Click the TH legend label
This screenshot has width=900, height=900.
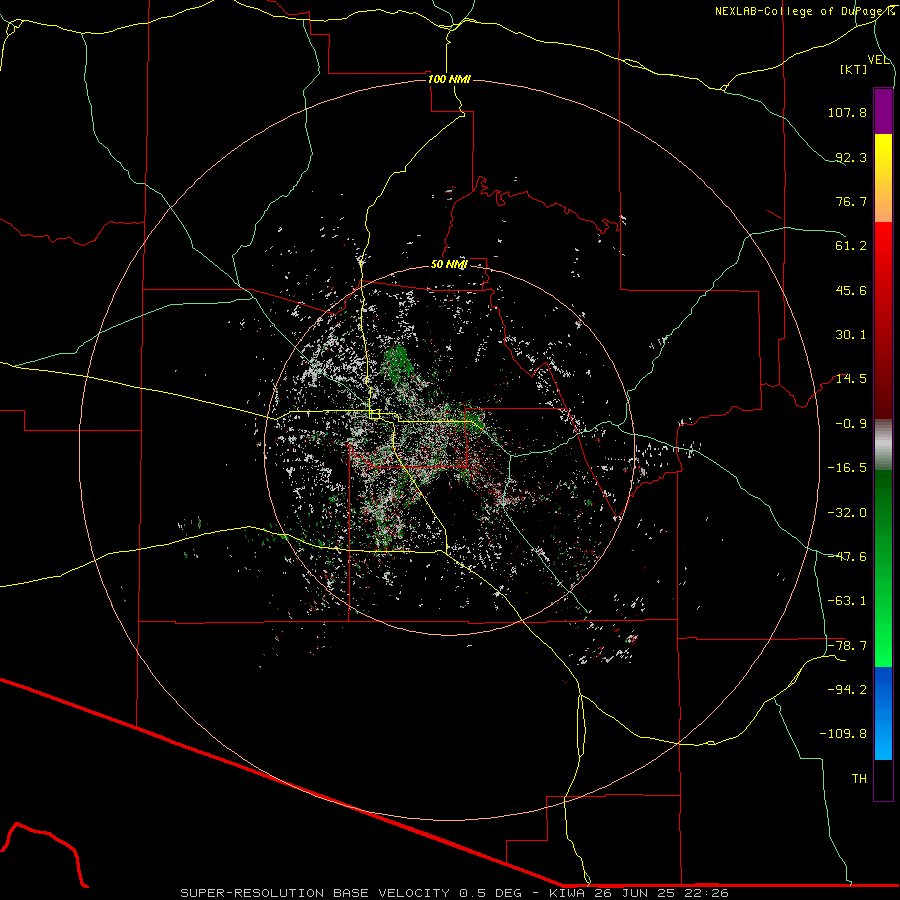pyautogui.click(x=859, y=779)
